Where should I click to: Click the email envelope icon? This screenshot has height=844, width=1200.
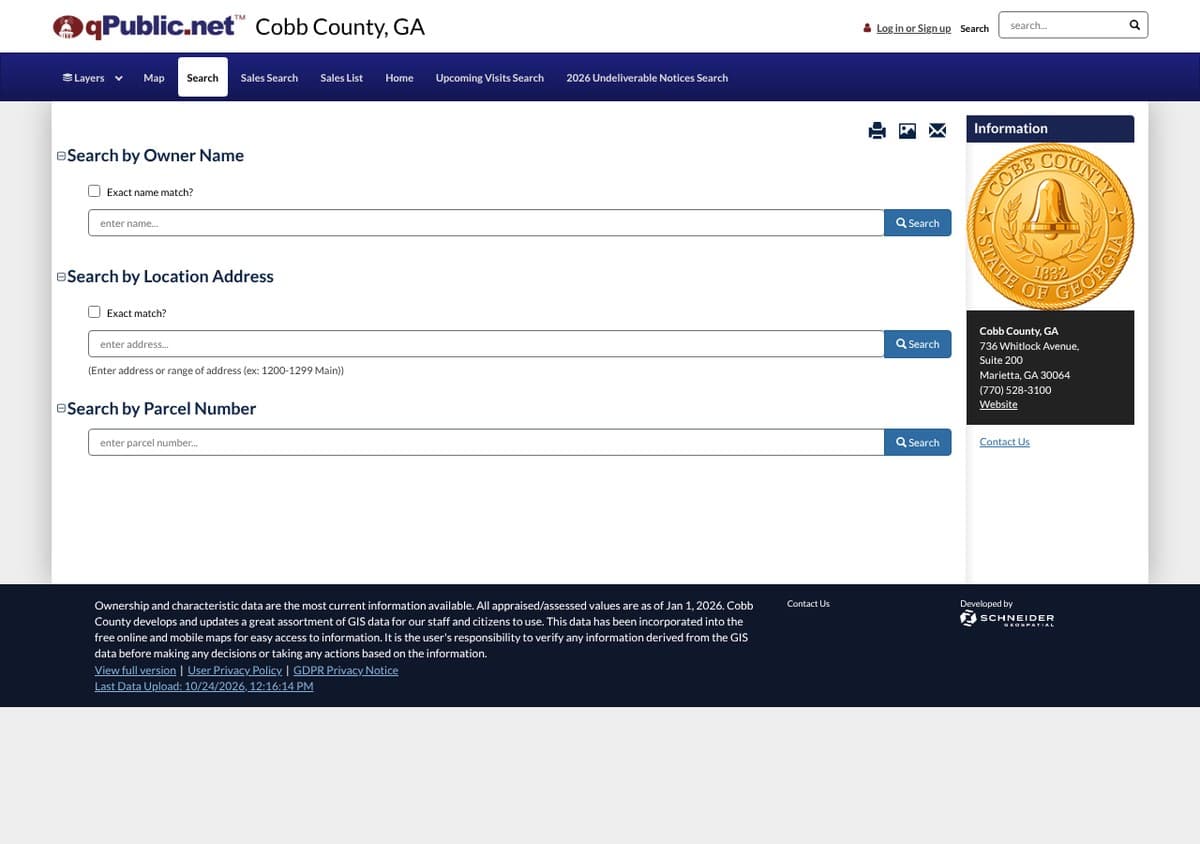(x=937, y=130)
